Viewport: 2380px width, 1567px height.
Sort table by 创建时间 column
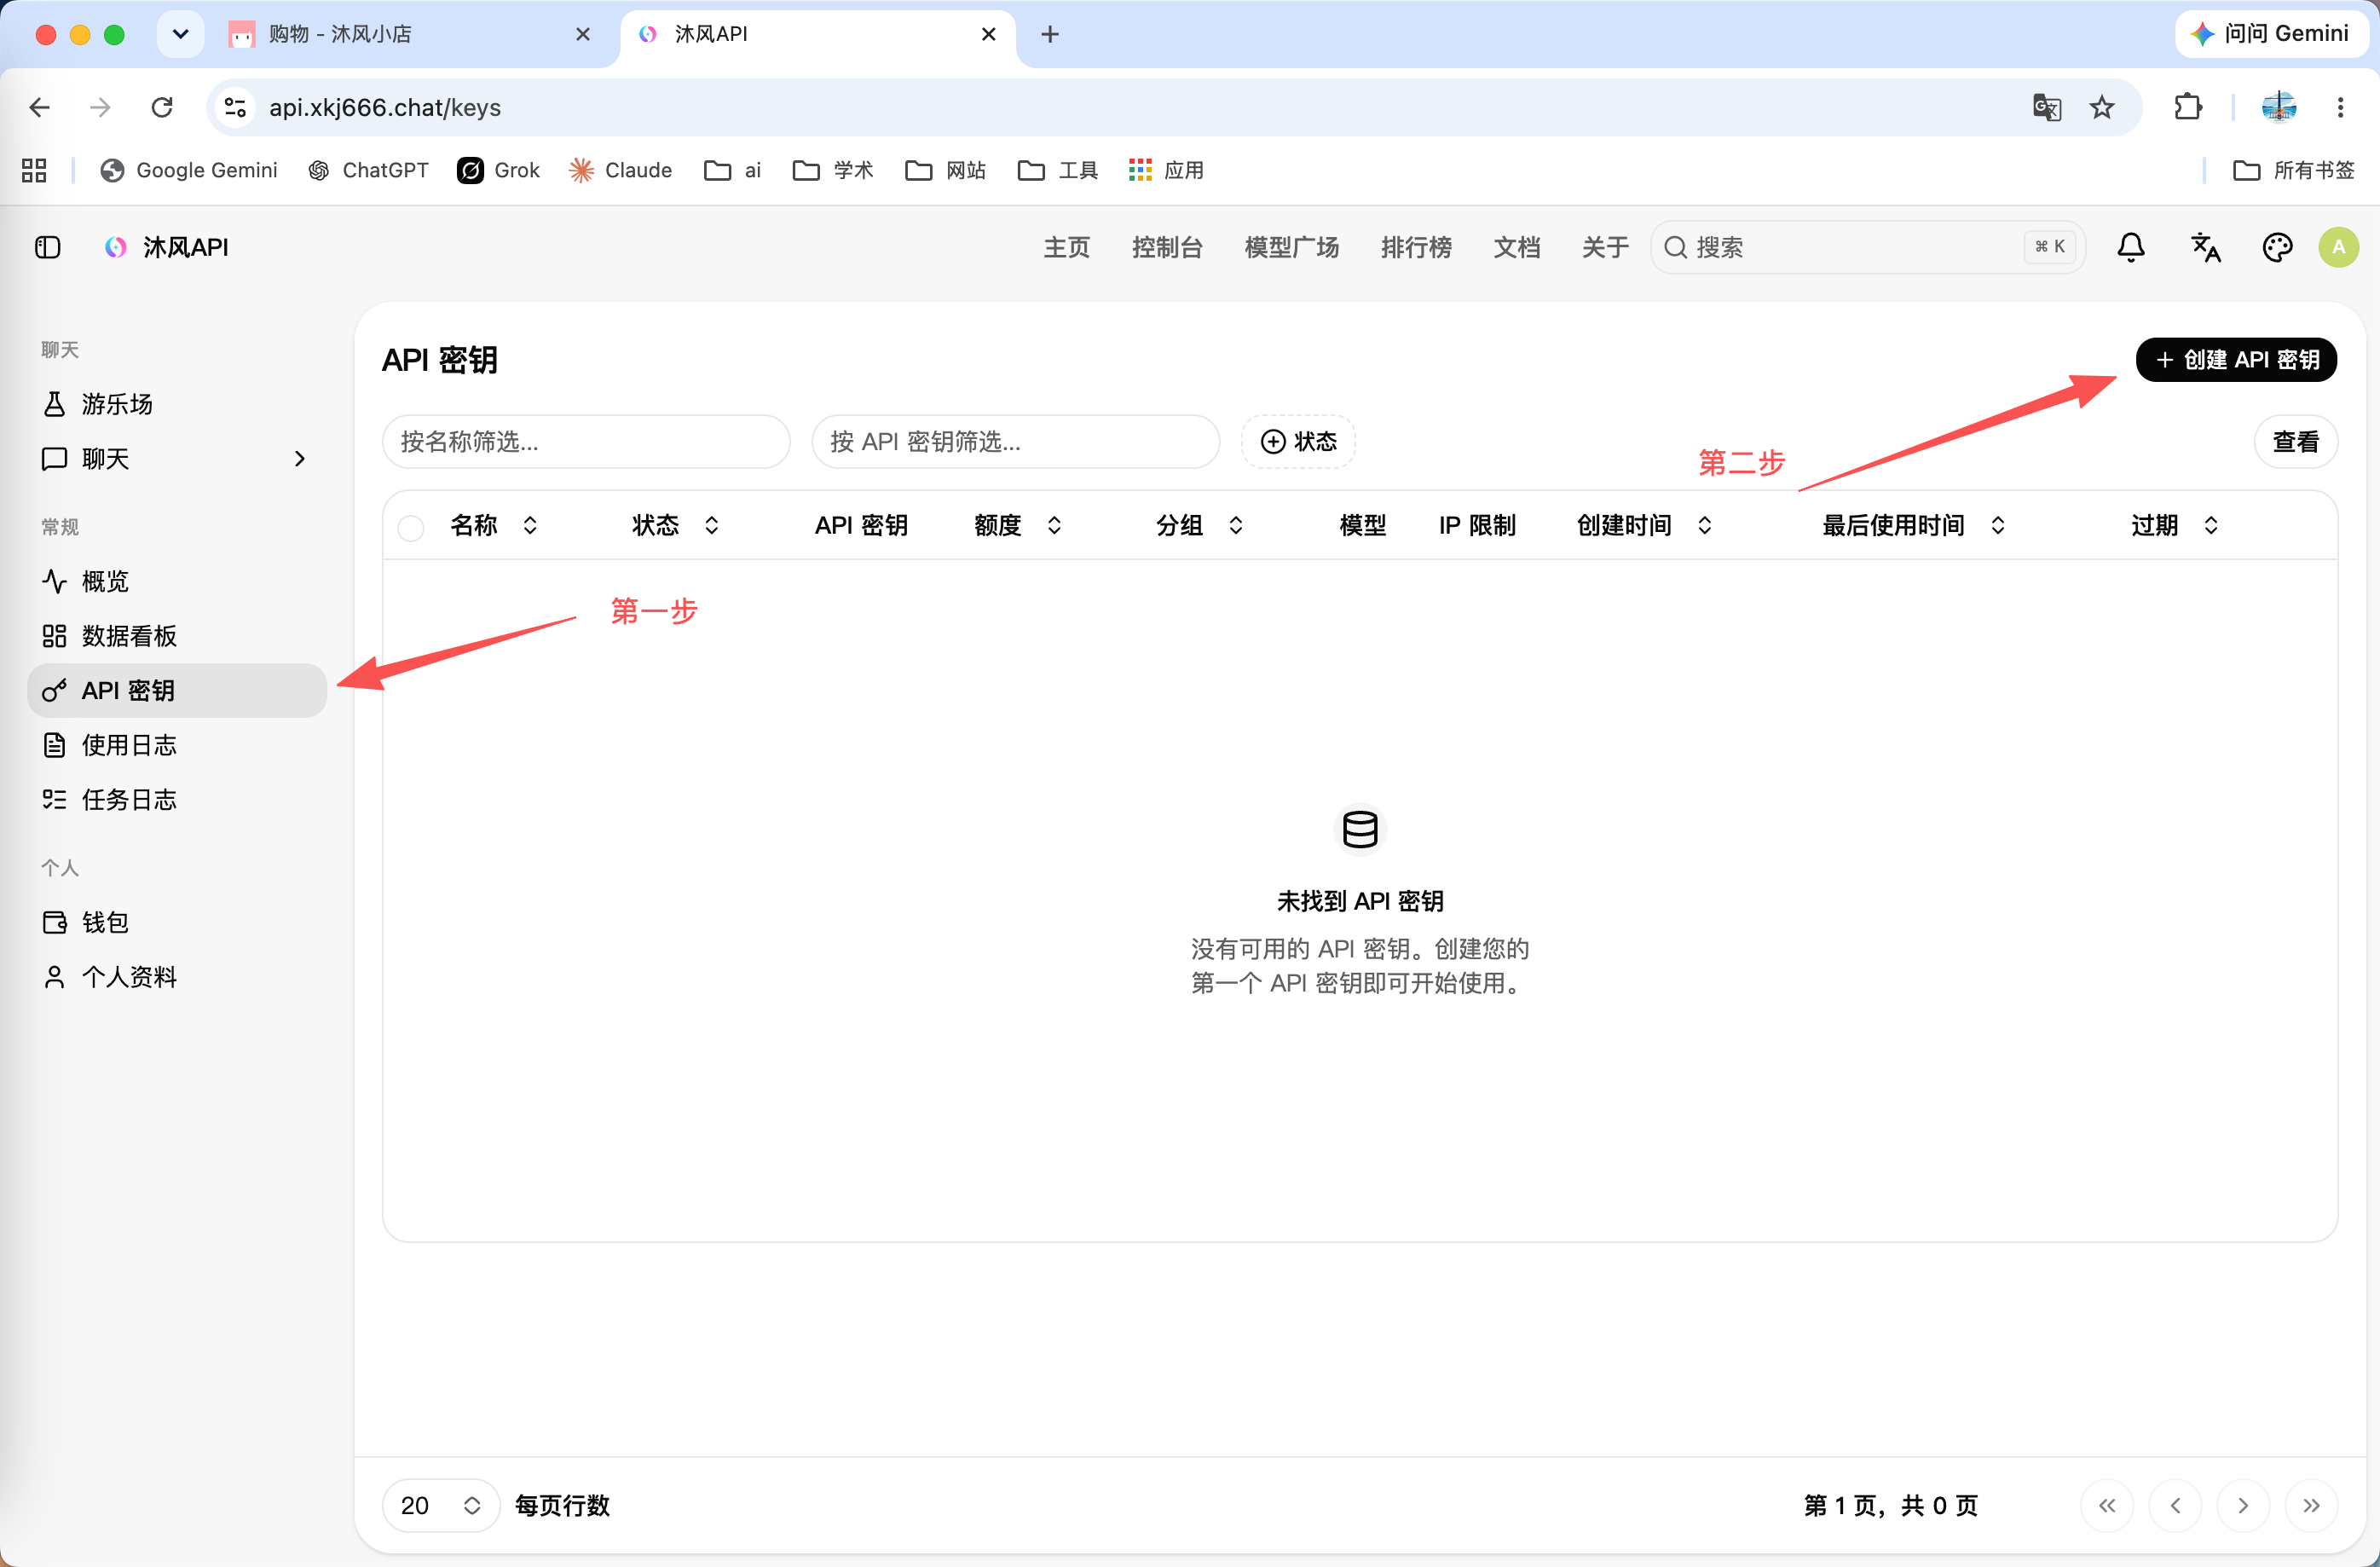click(1645, 525)
